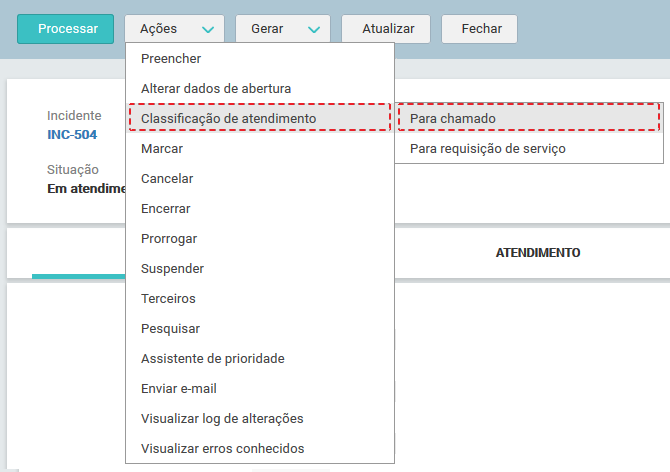Image resolution: width=670 pixels, height=472 pixels.
Task: Open Assistente de prioridade
Action: [260, 358]
